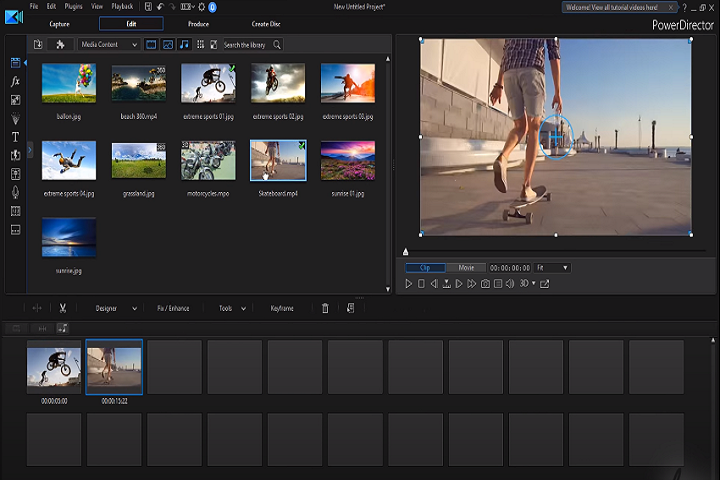Click the split clip scissors icon
The height and width of the screenshot is (480, 720).
tap(62, 308)
